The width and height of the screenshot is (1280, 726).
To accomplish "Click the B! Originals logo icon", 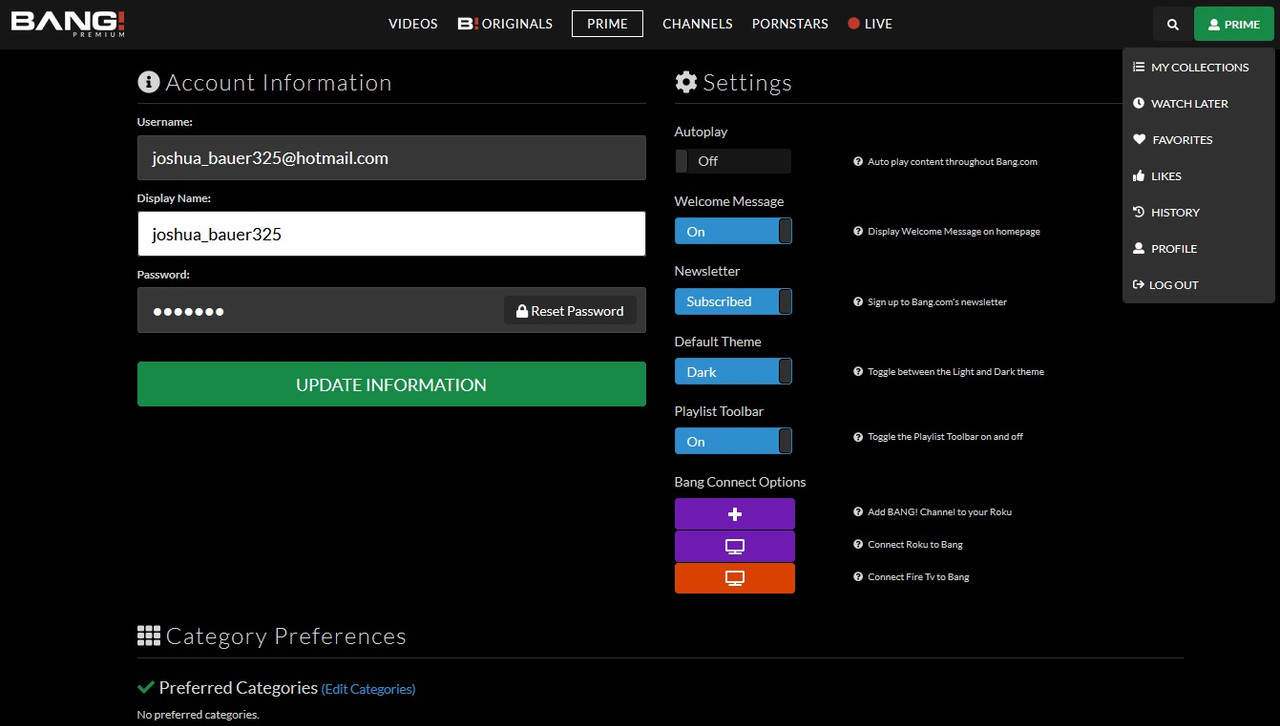I will (x=467, y=24).
